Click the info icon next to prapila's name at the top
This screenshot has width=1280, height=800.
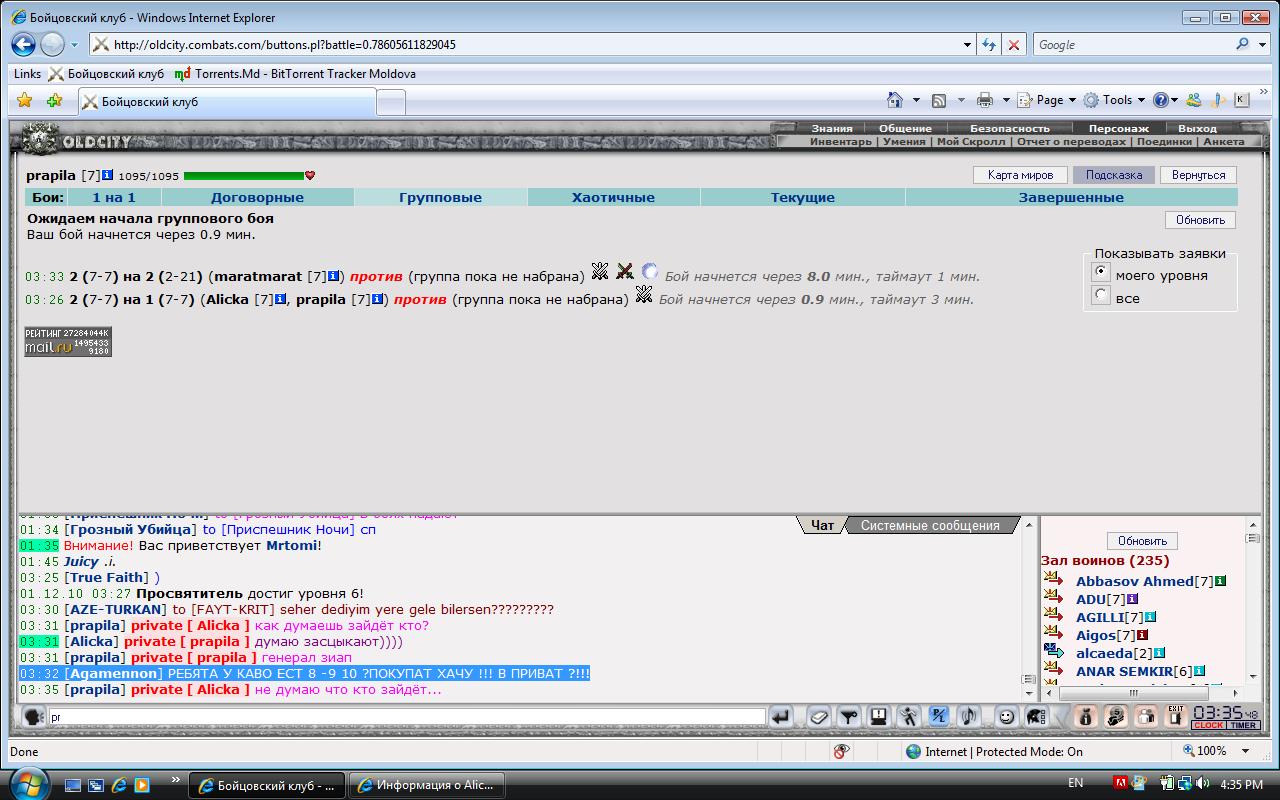pyautogui.click(x=108, y=175)
